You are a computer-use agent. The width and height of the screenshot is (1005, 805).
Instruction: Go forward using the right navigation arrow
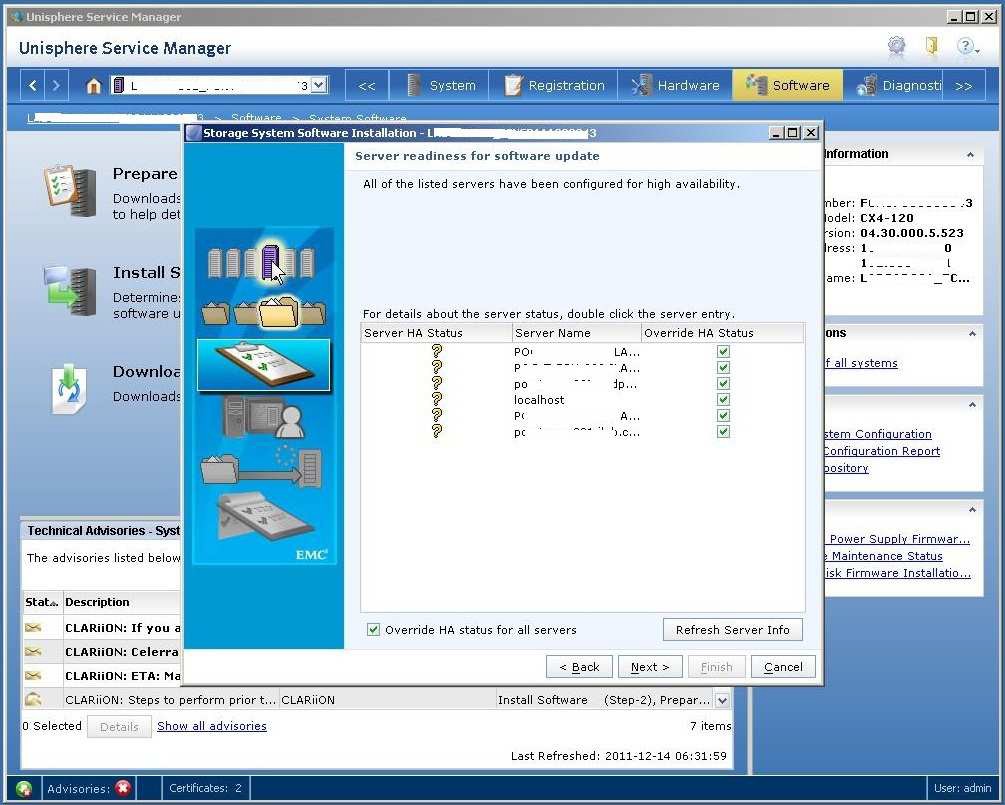(56, 85)
